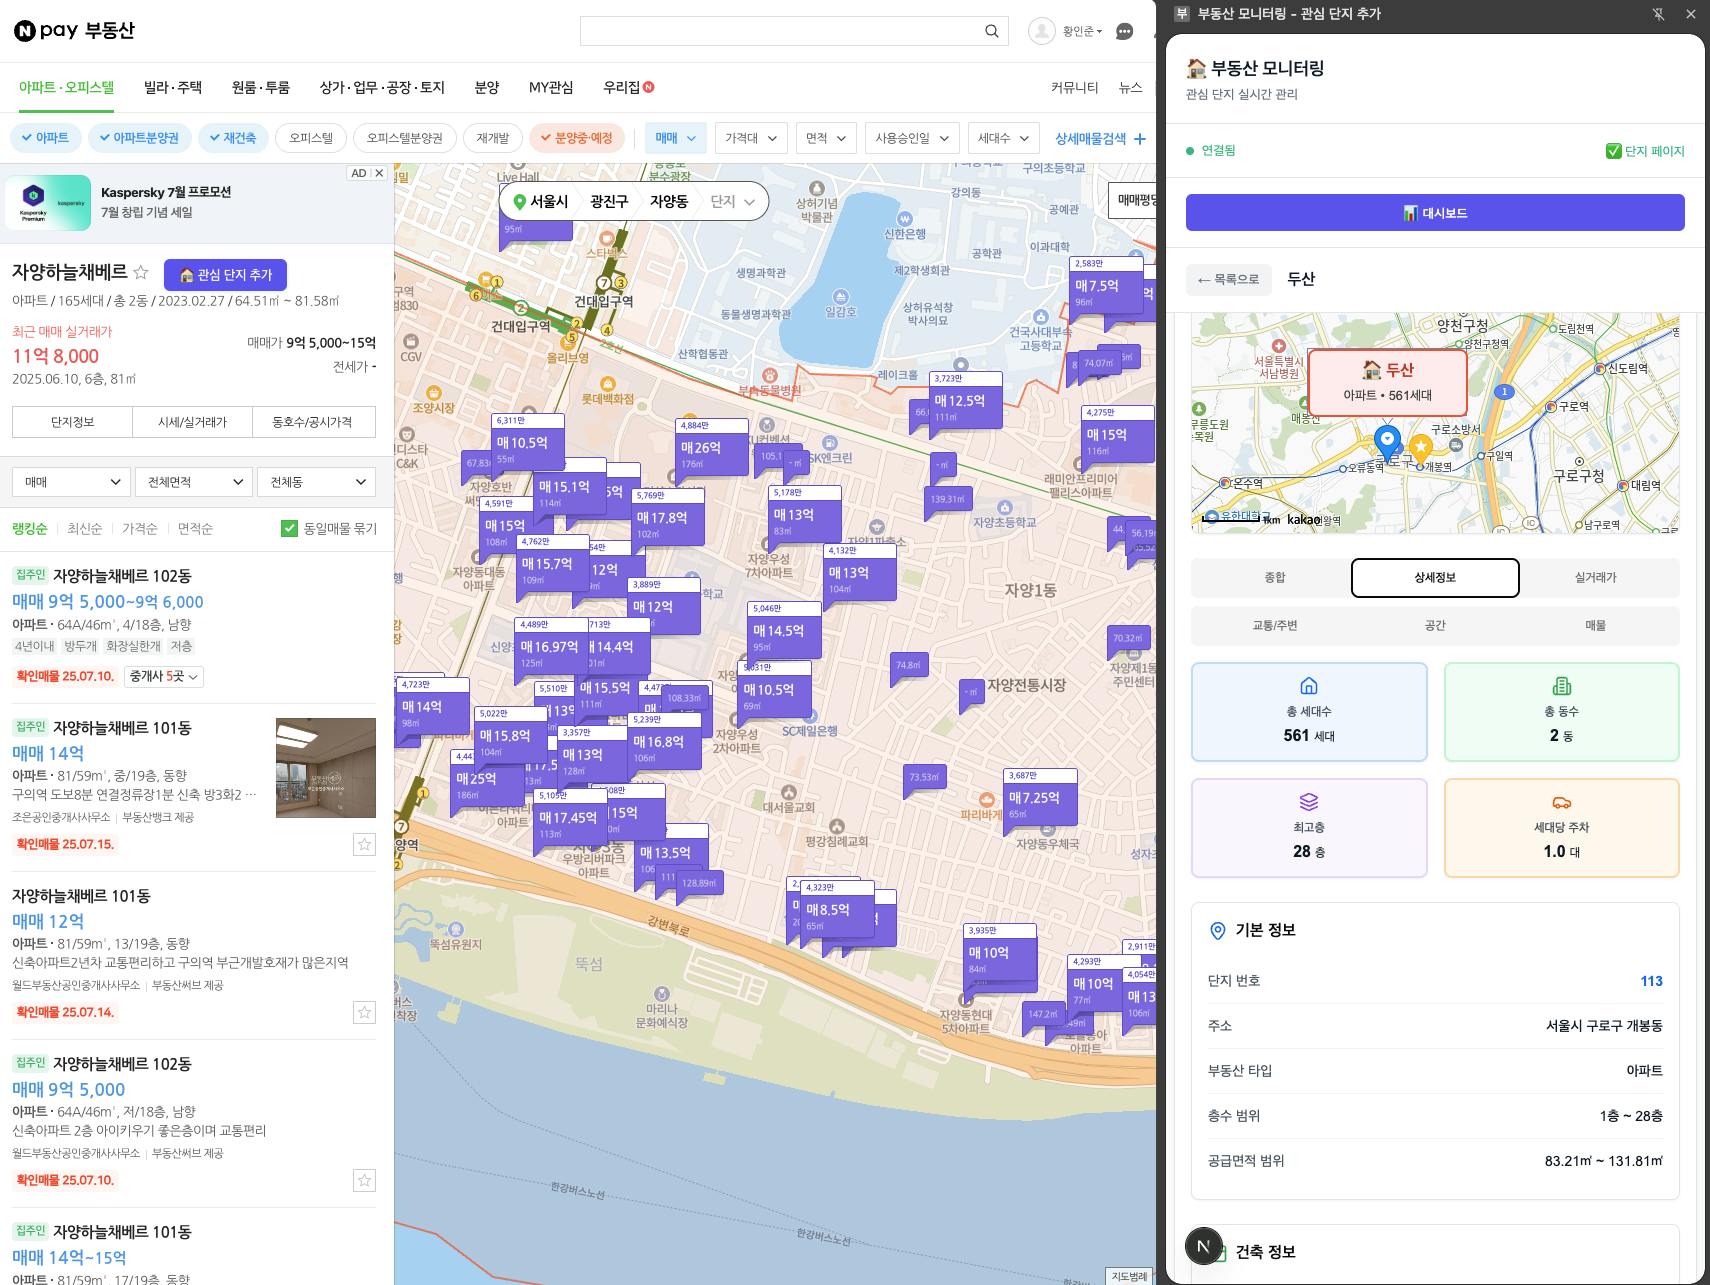Select the 교통/주변 tab
This screenshot has height=1285, width=1710.
1274,625
